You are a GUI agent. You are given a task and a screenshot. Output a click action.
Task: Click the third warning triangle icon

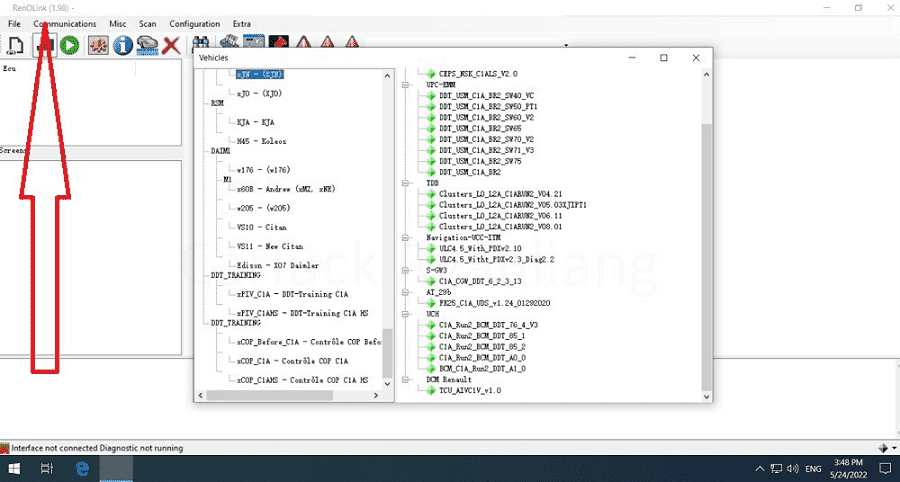point(352,42)
